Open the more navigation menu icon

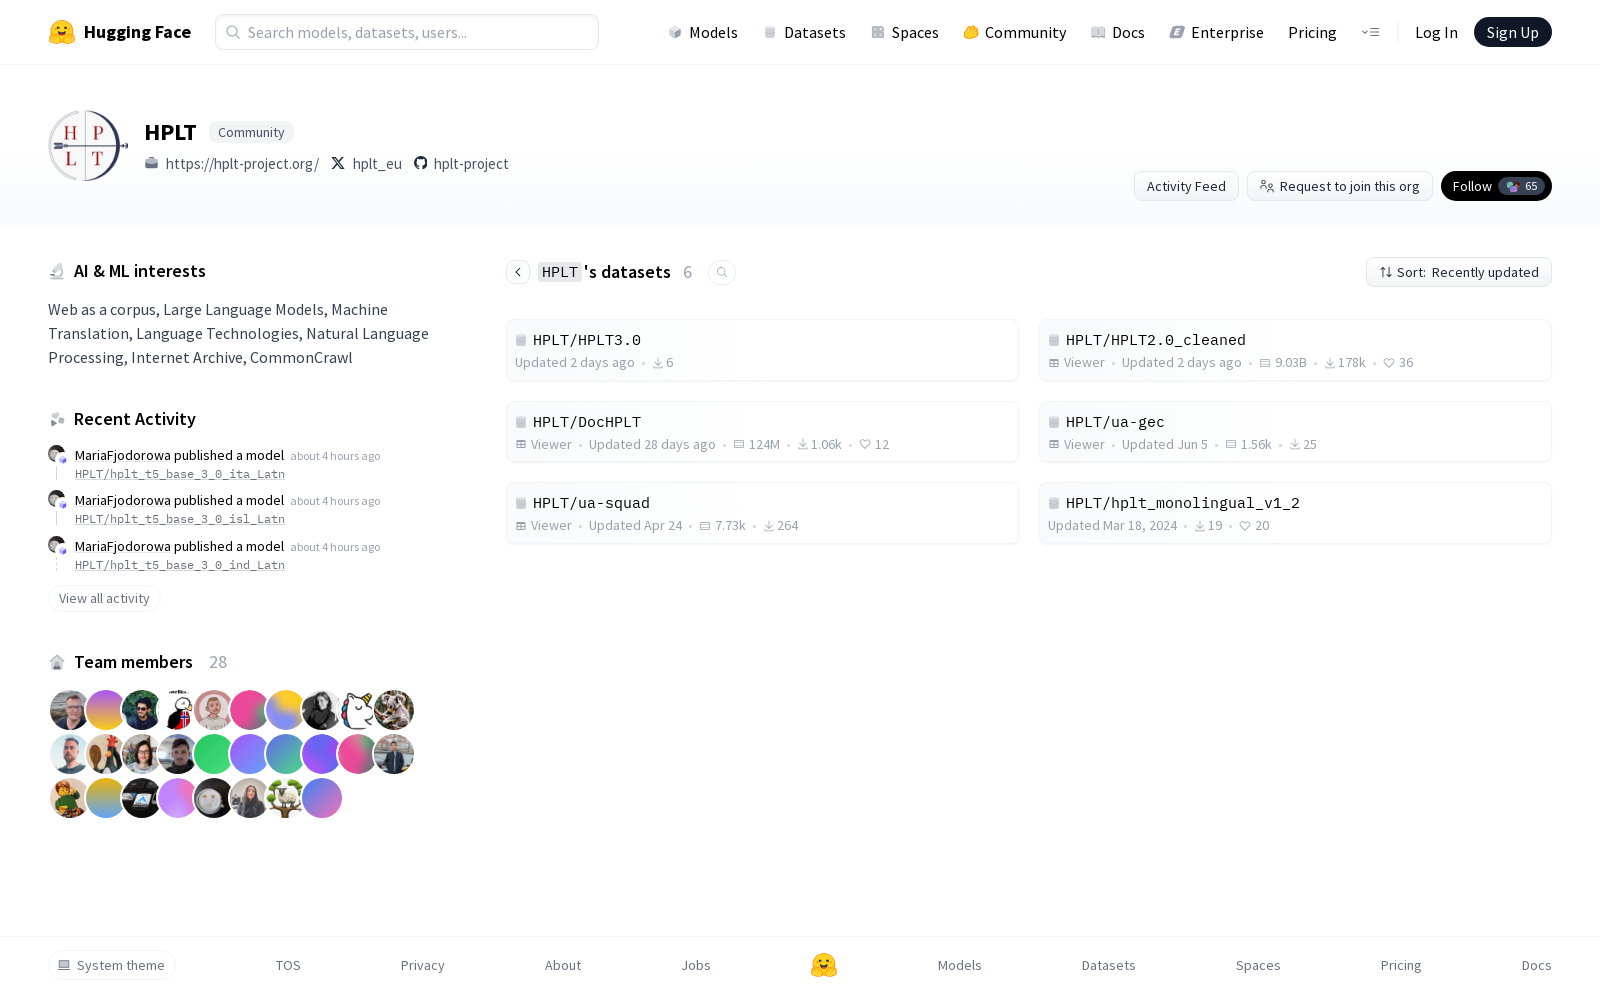pos(1370,32)
